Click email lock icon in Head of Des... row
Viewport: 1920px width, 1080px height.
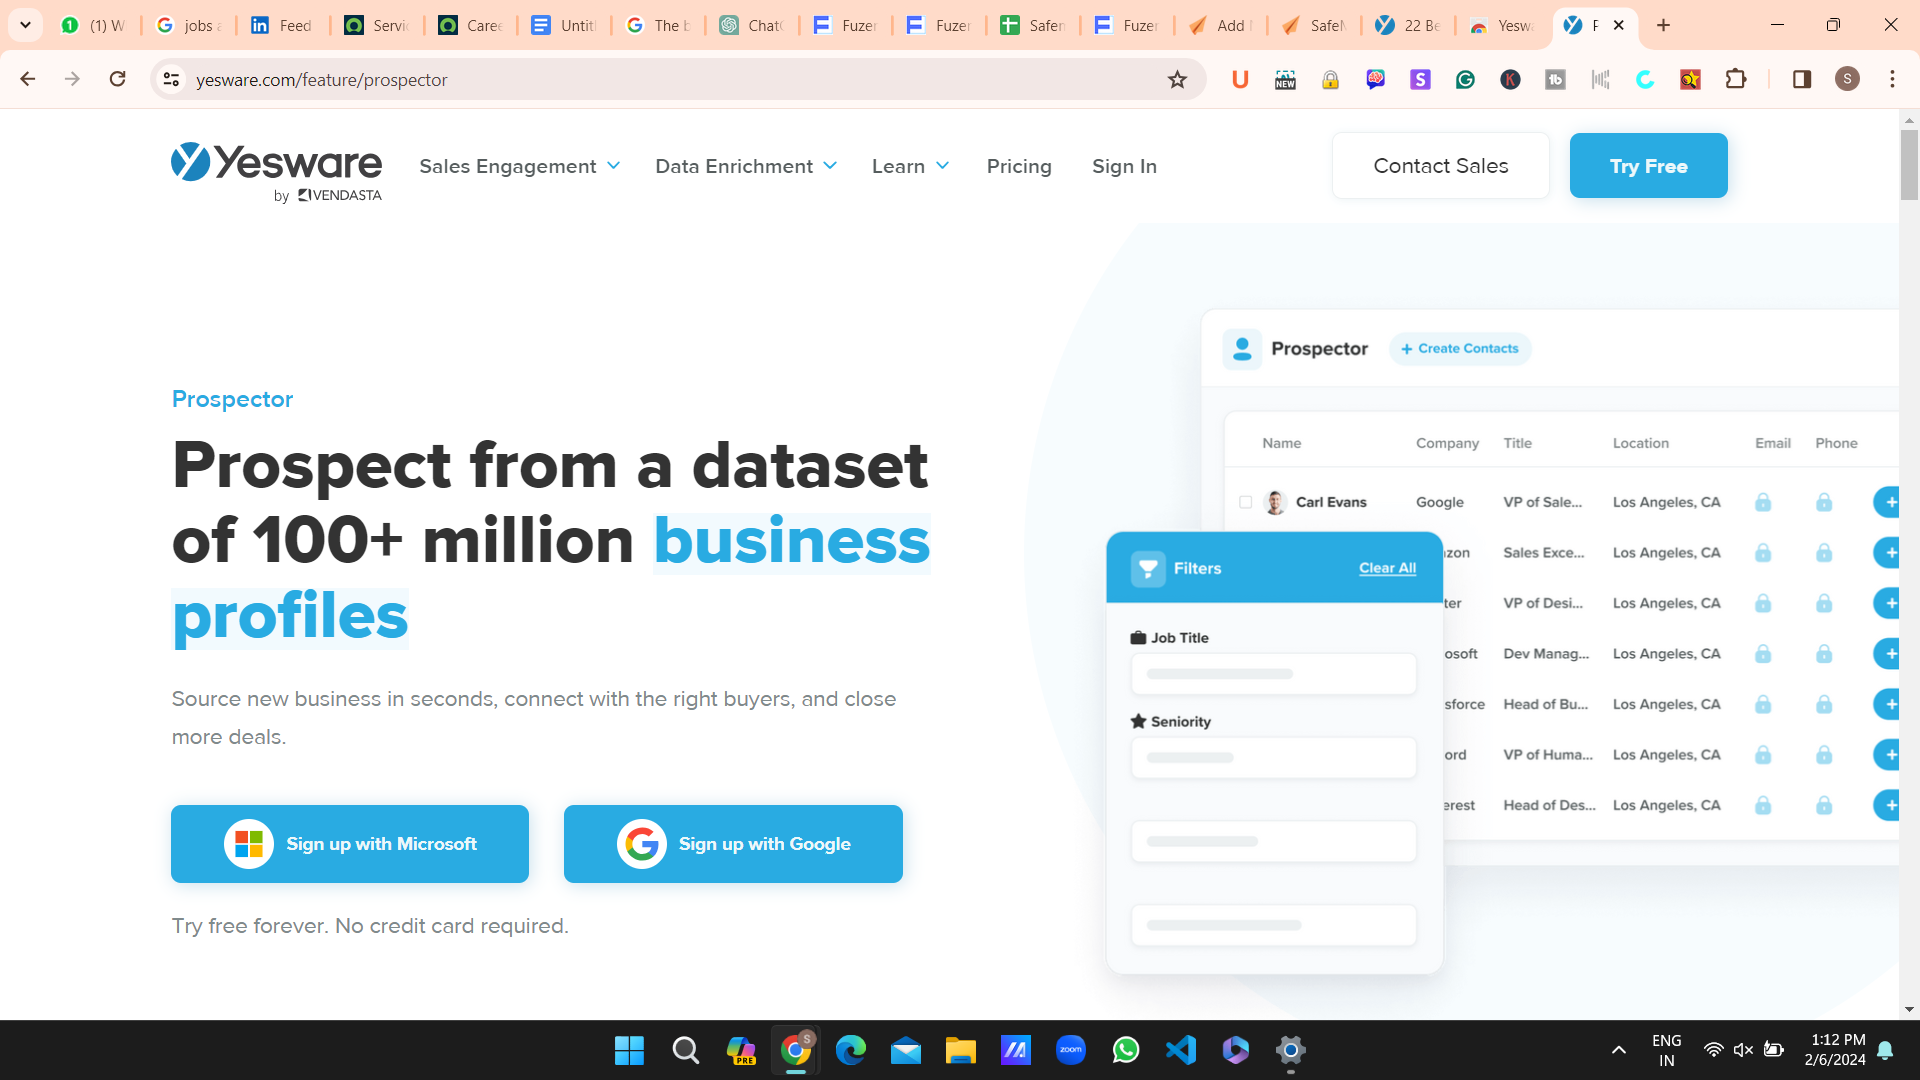(1763, 805)
